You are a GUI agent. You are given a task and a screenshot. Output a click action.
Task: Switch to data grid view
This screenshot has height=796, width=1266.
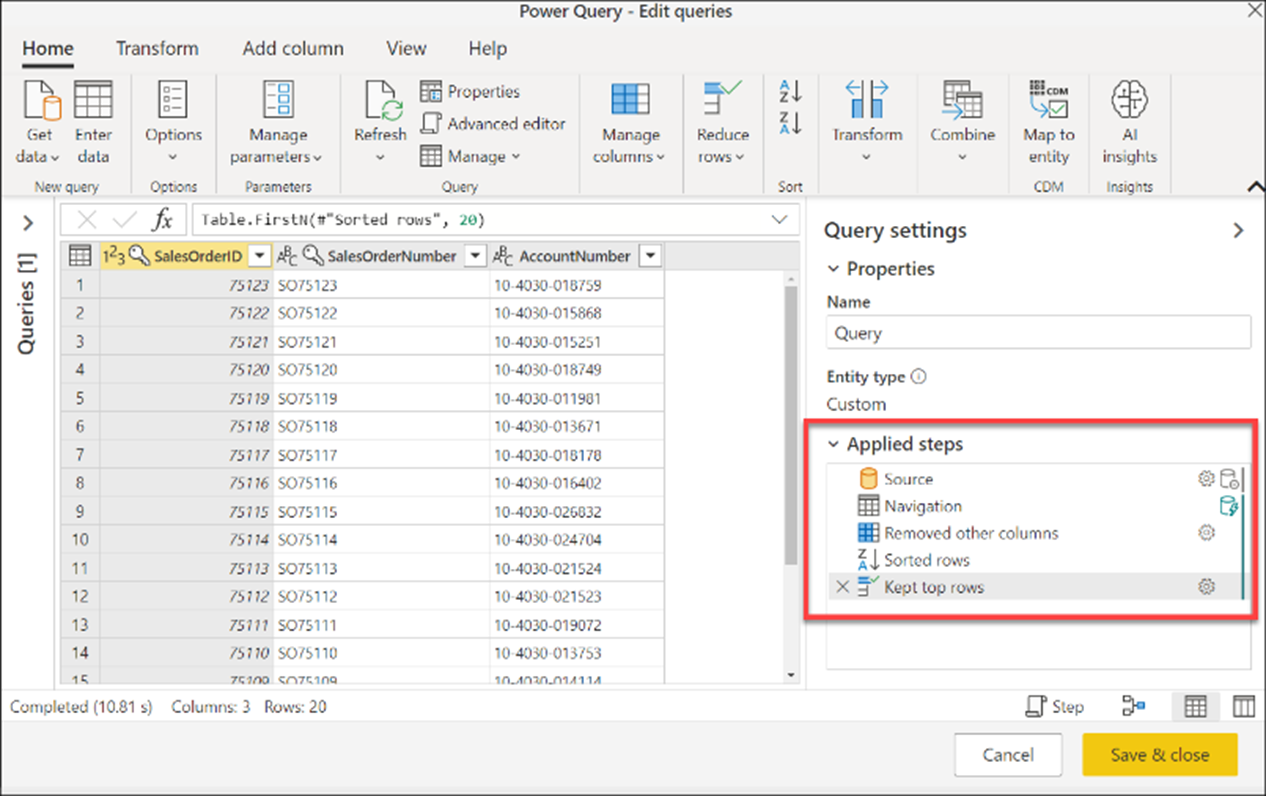(1195, 706)
